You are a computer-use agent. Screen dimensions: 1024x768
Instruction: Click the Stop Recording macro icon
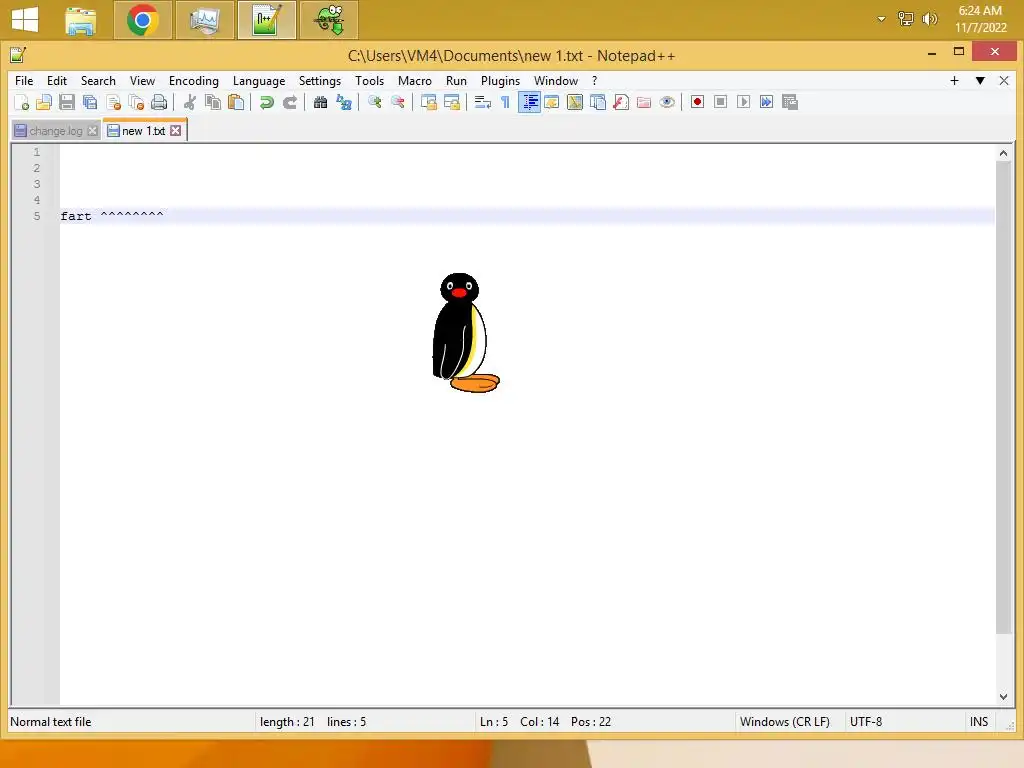pyautogui.click(x=720, y=103)
